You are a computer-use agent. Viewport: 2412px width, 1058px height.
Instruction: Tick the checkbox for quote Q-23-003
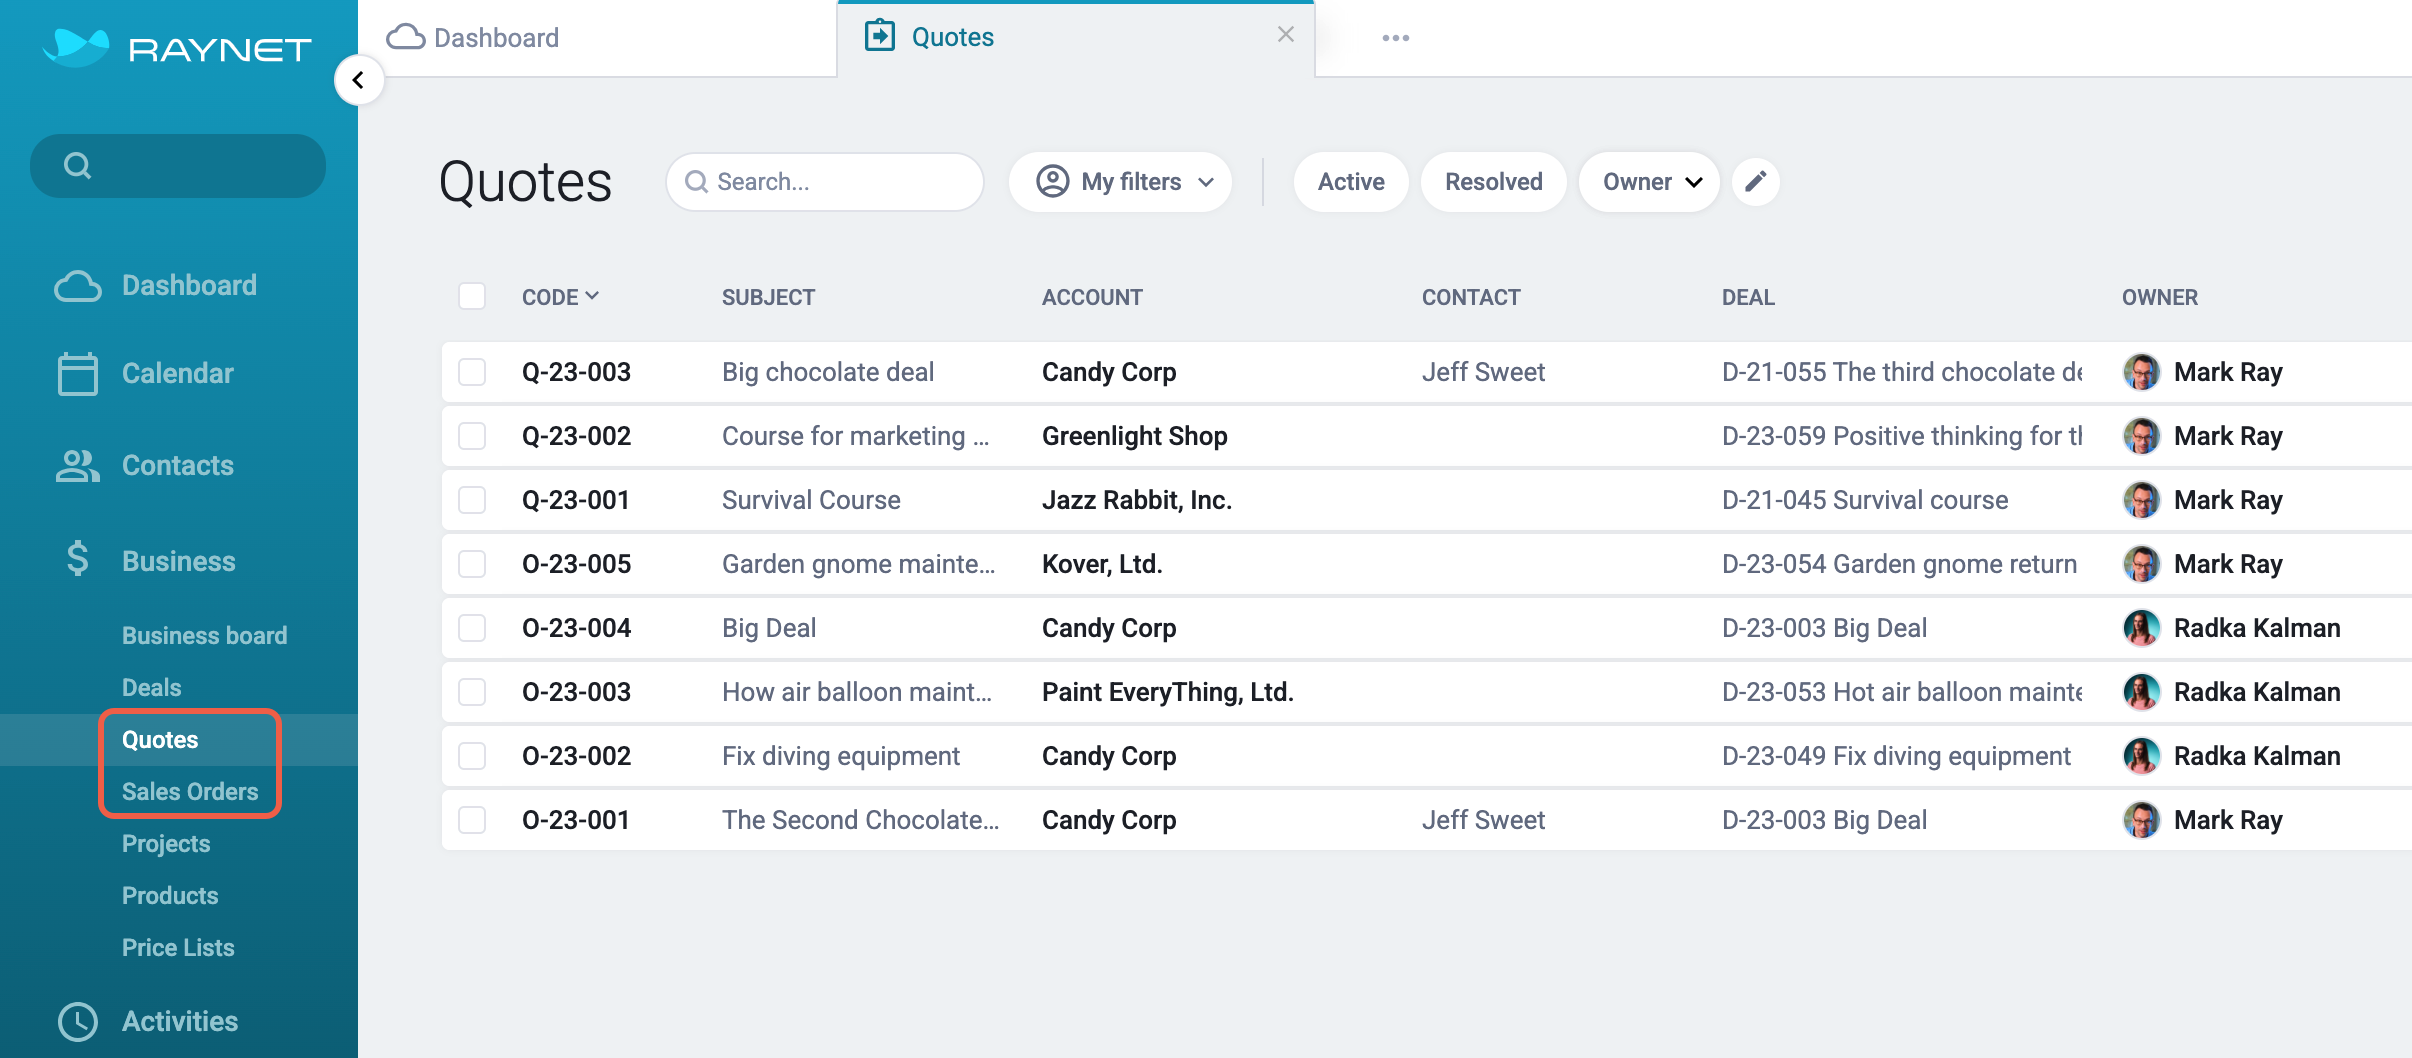(472, 372)
